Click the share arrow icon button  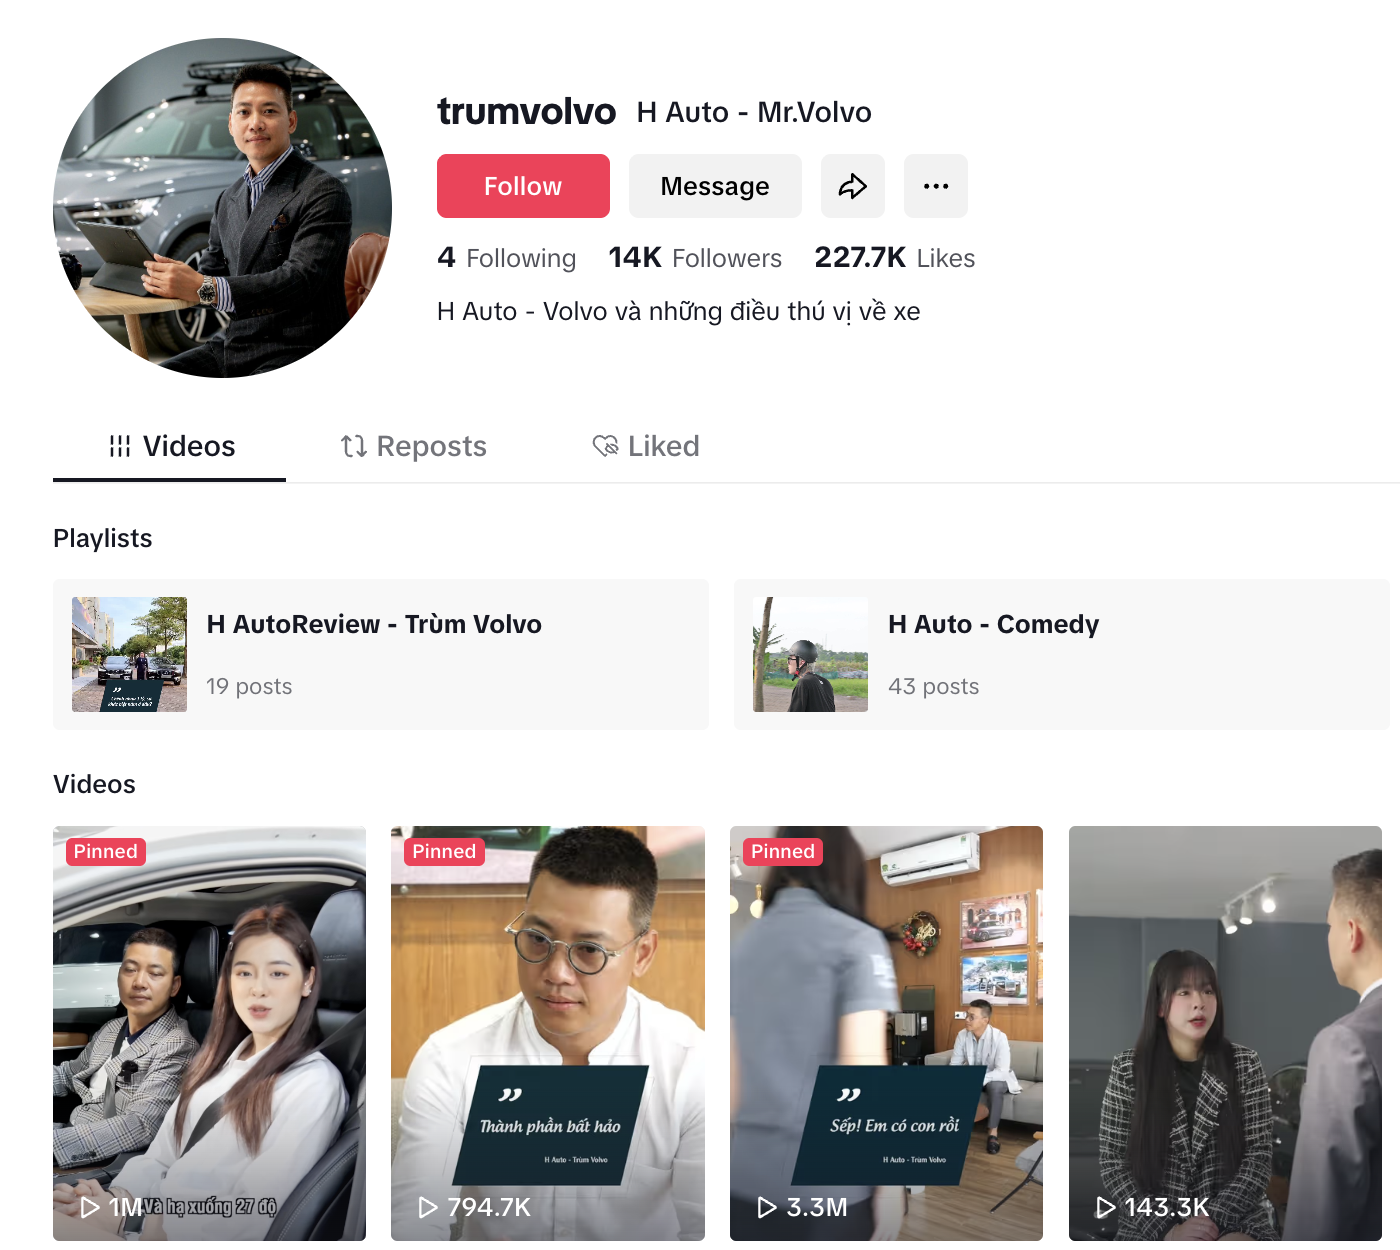coord(852,186)
